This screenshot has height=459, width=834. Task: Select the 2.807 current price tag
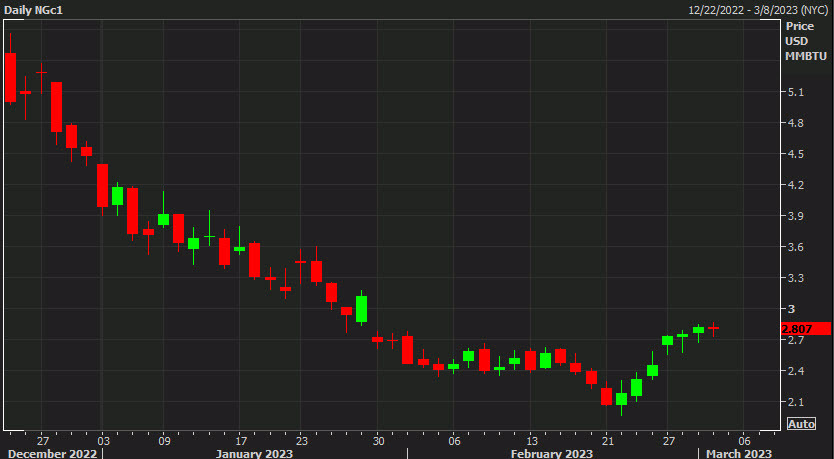[x=806, y=329]
